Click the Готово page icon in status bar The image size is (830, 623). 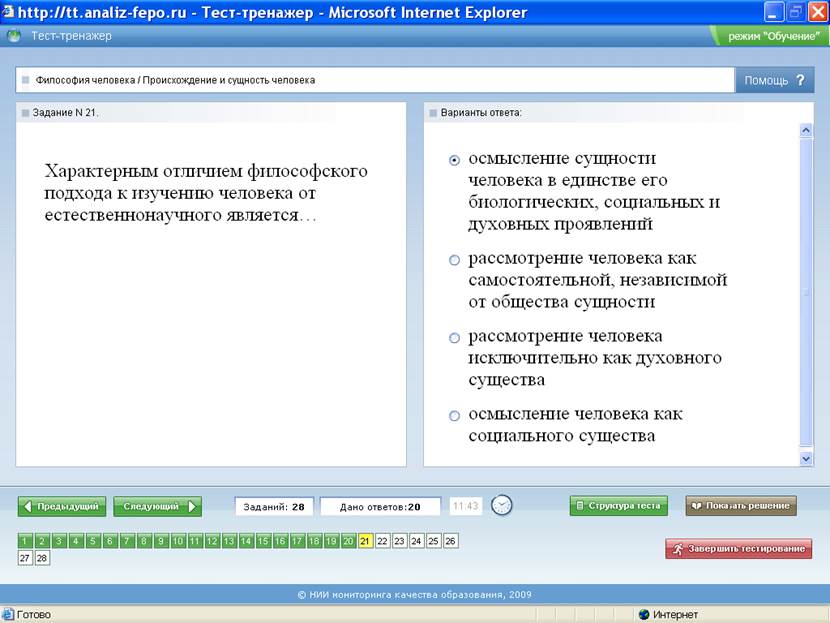click(7, 615)
